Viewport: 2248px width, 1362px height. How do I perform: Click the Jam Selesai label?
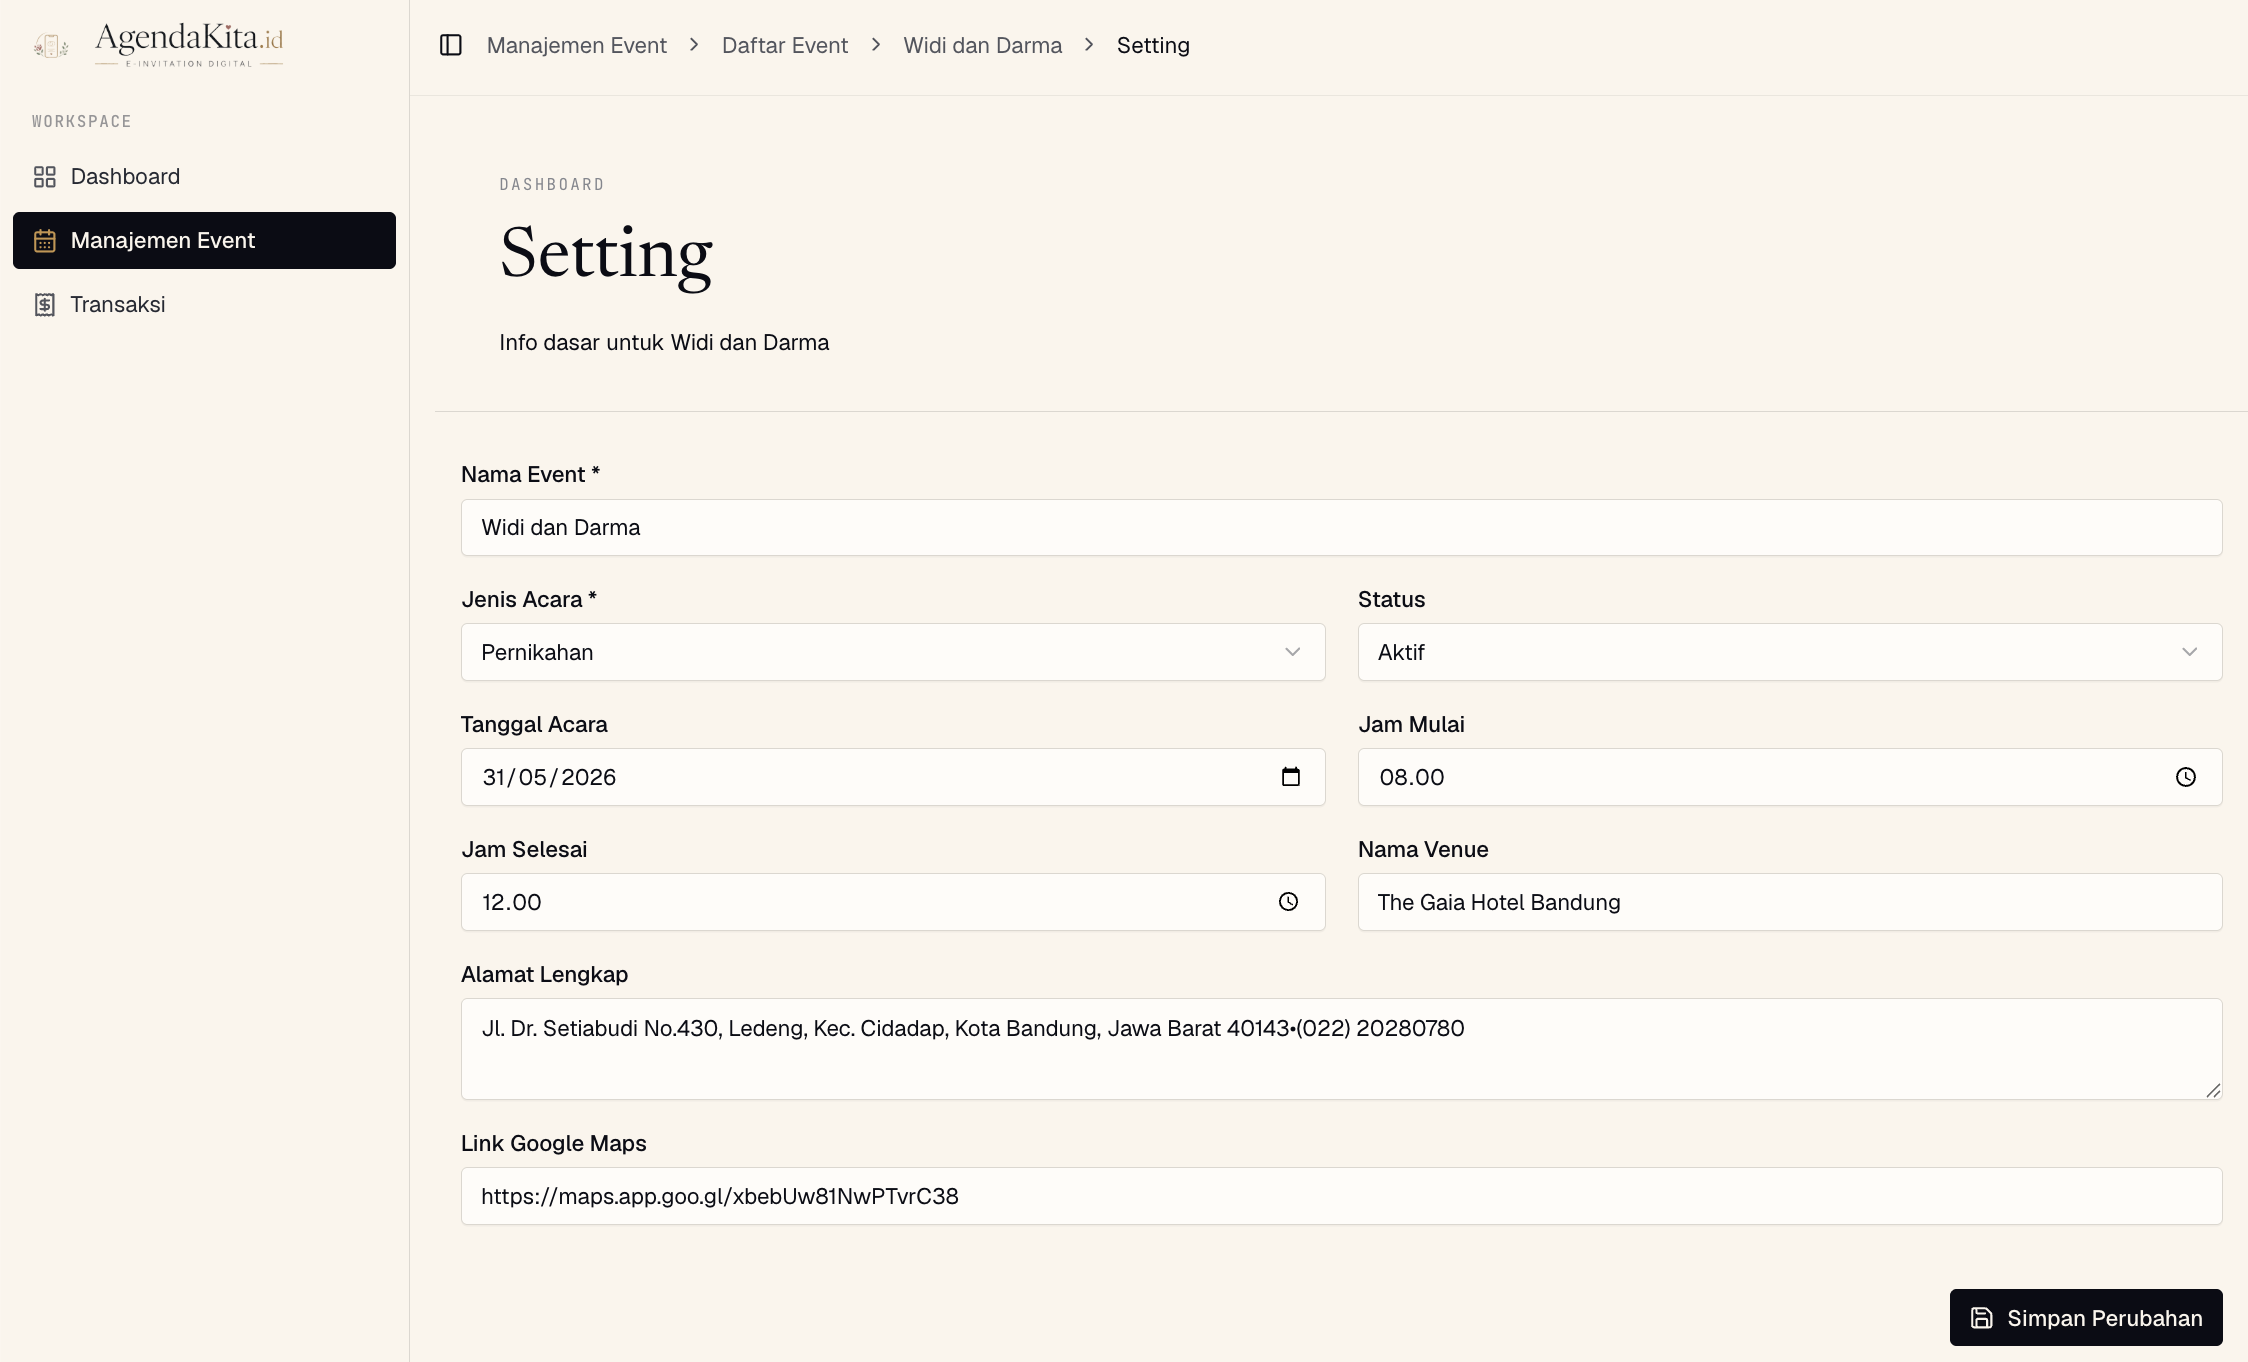point(524,849)
